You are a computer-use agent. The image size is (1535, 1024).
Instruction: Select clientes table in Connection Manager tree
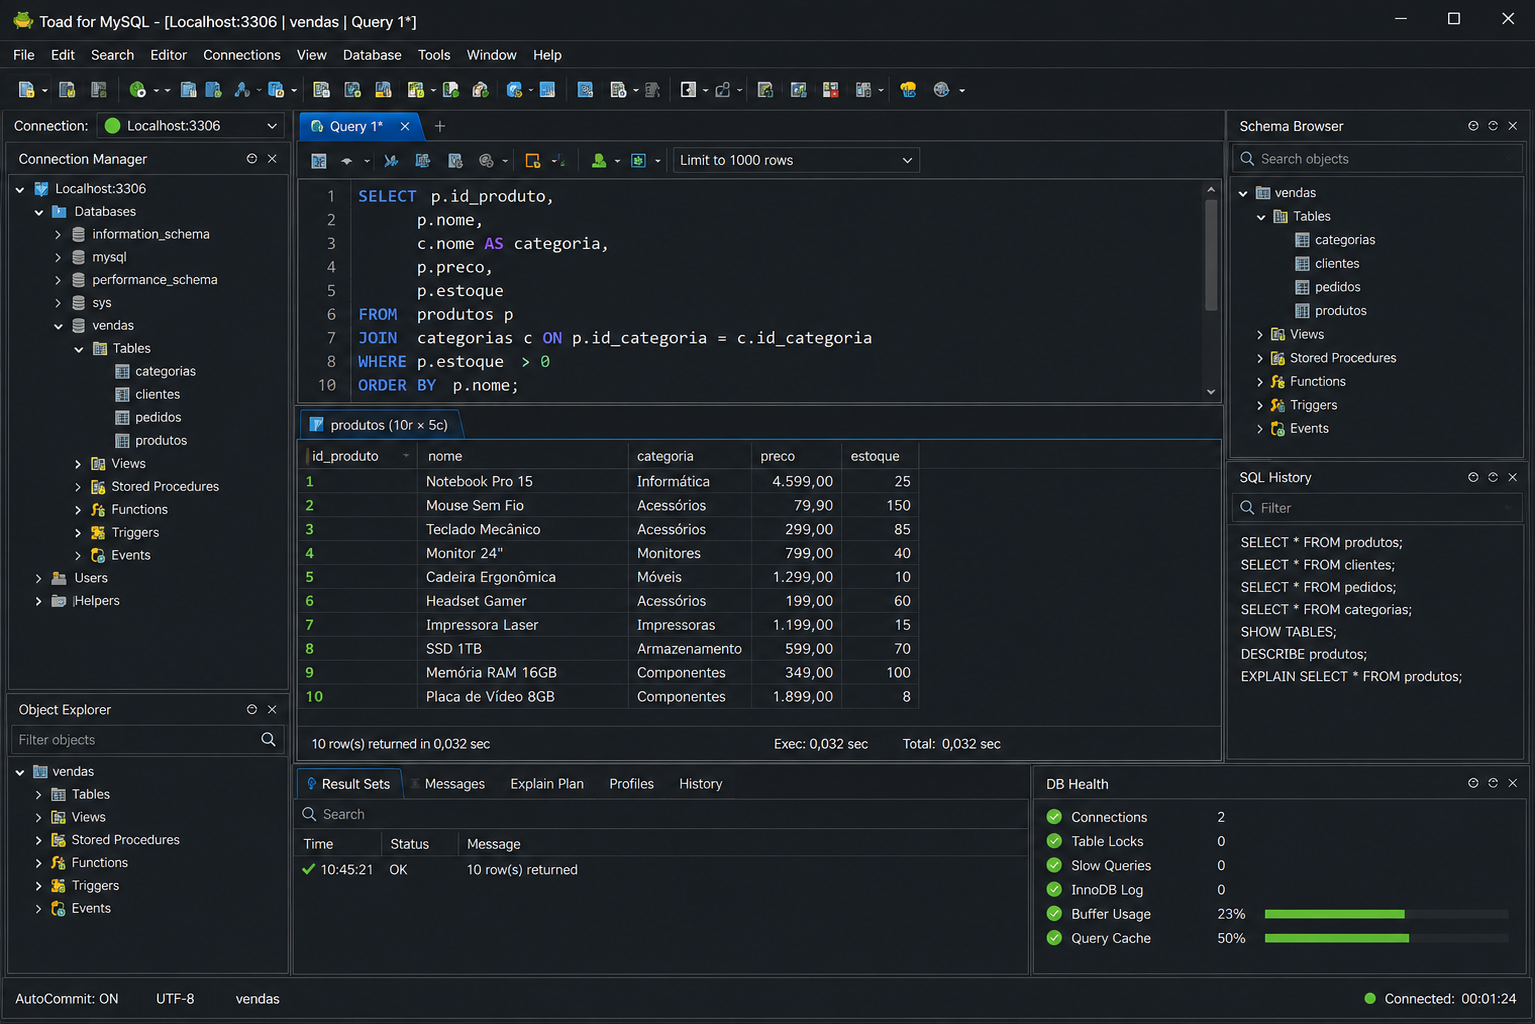(x=158, y=394)
